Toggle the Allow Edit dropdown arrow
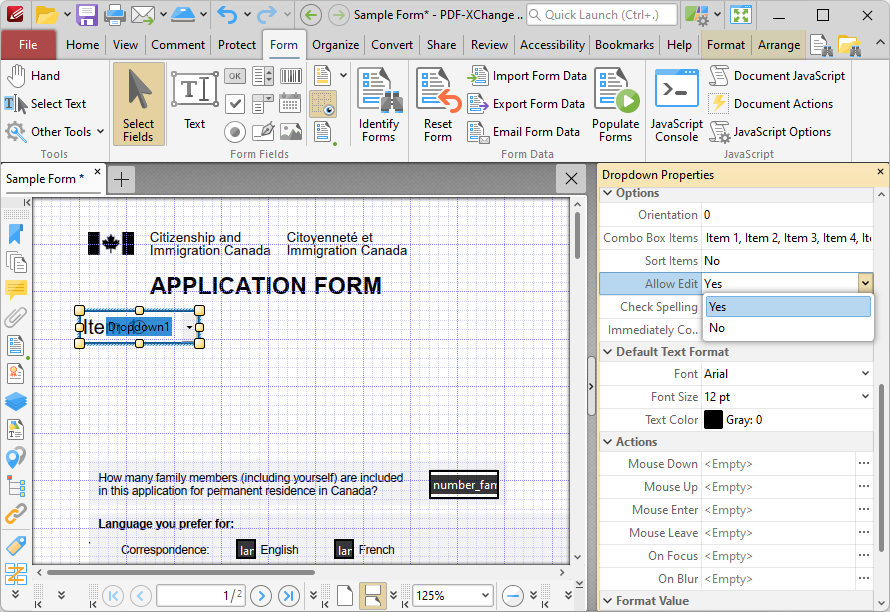Viewport: 890px width, 612px height. (864, 283)
